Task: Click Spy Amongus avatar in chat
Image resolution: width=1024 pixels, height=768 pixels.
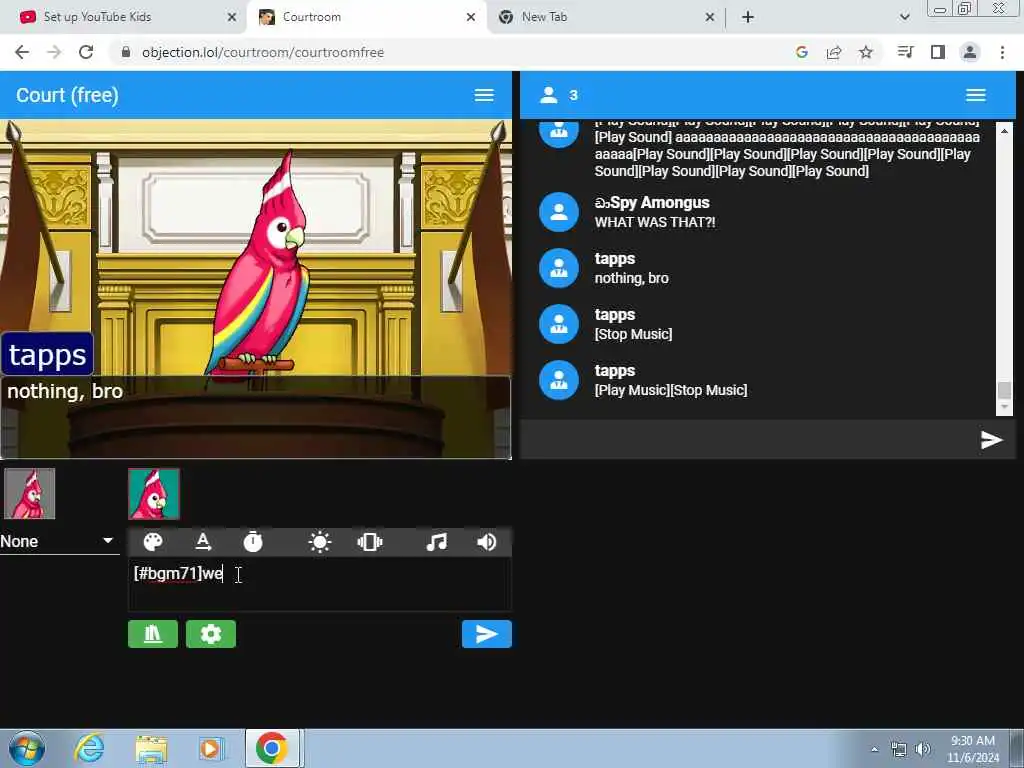Action: pos(558,212)
